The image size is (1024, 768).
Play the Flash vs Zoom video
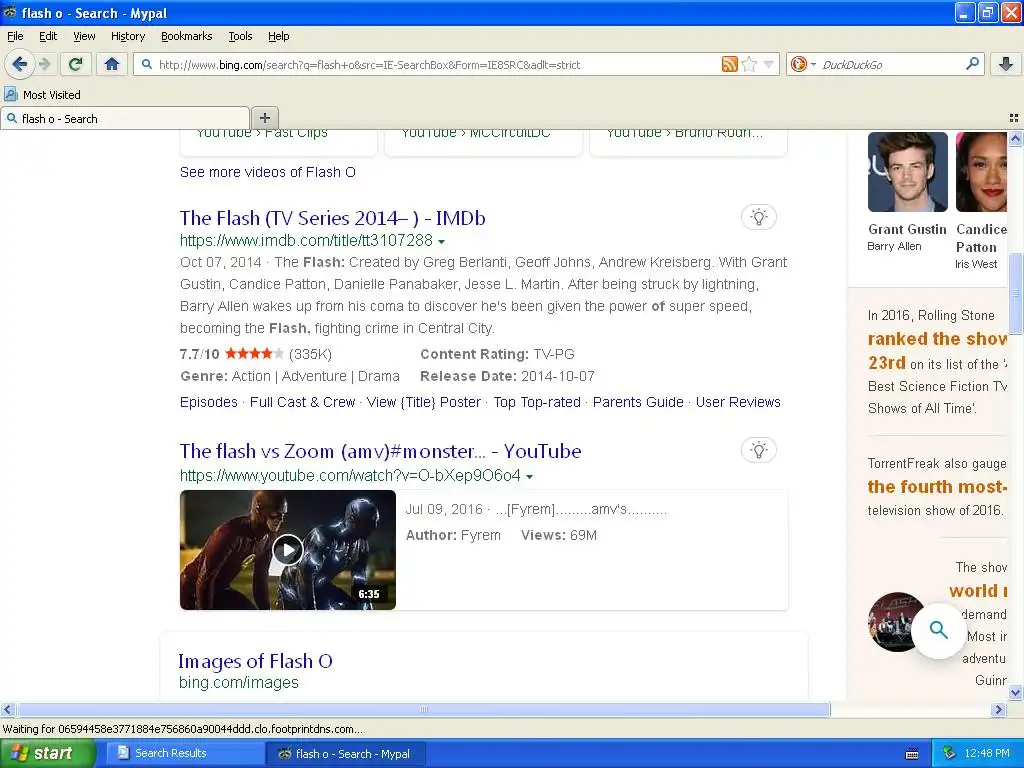click(287, 550)
